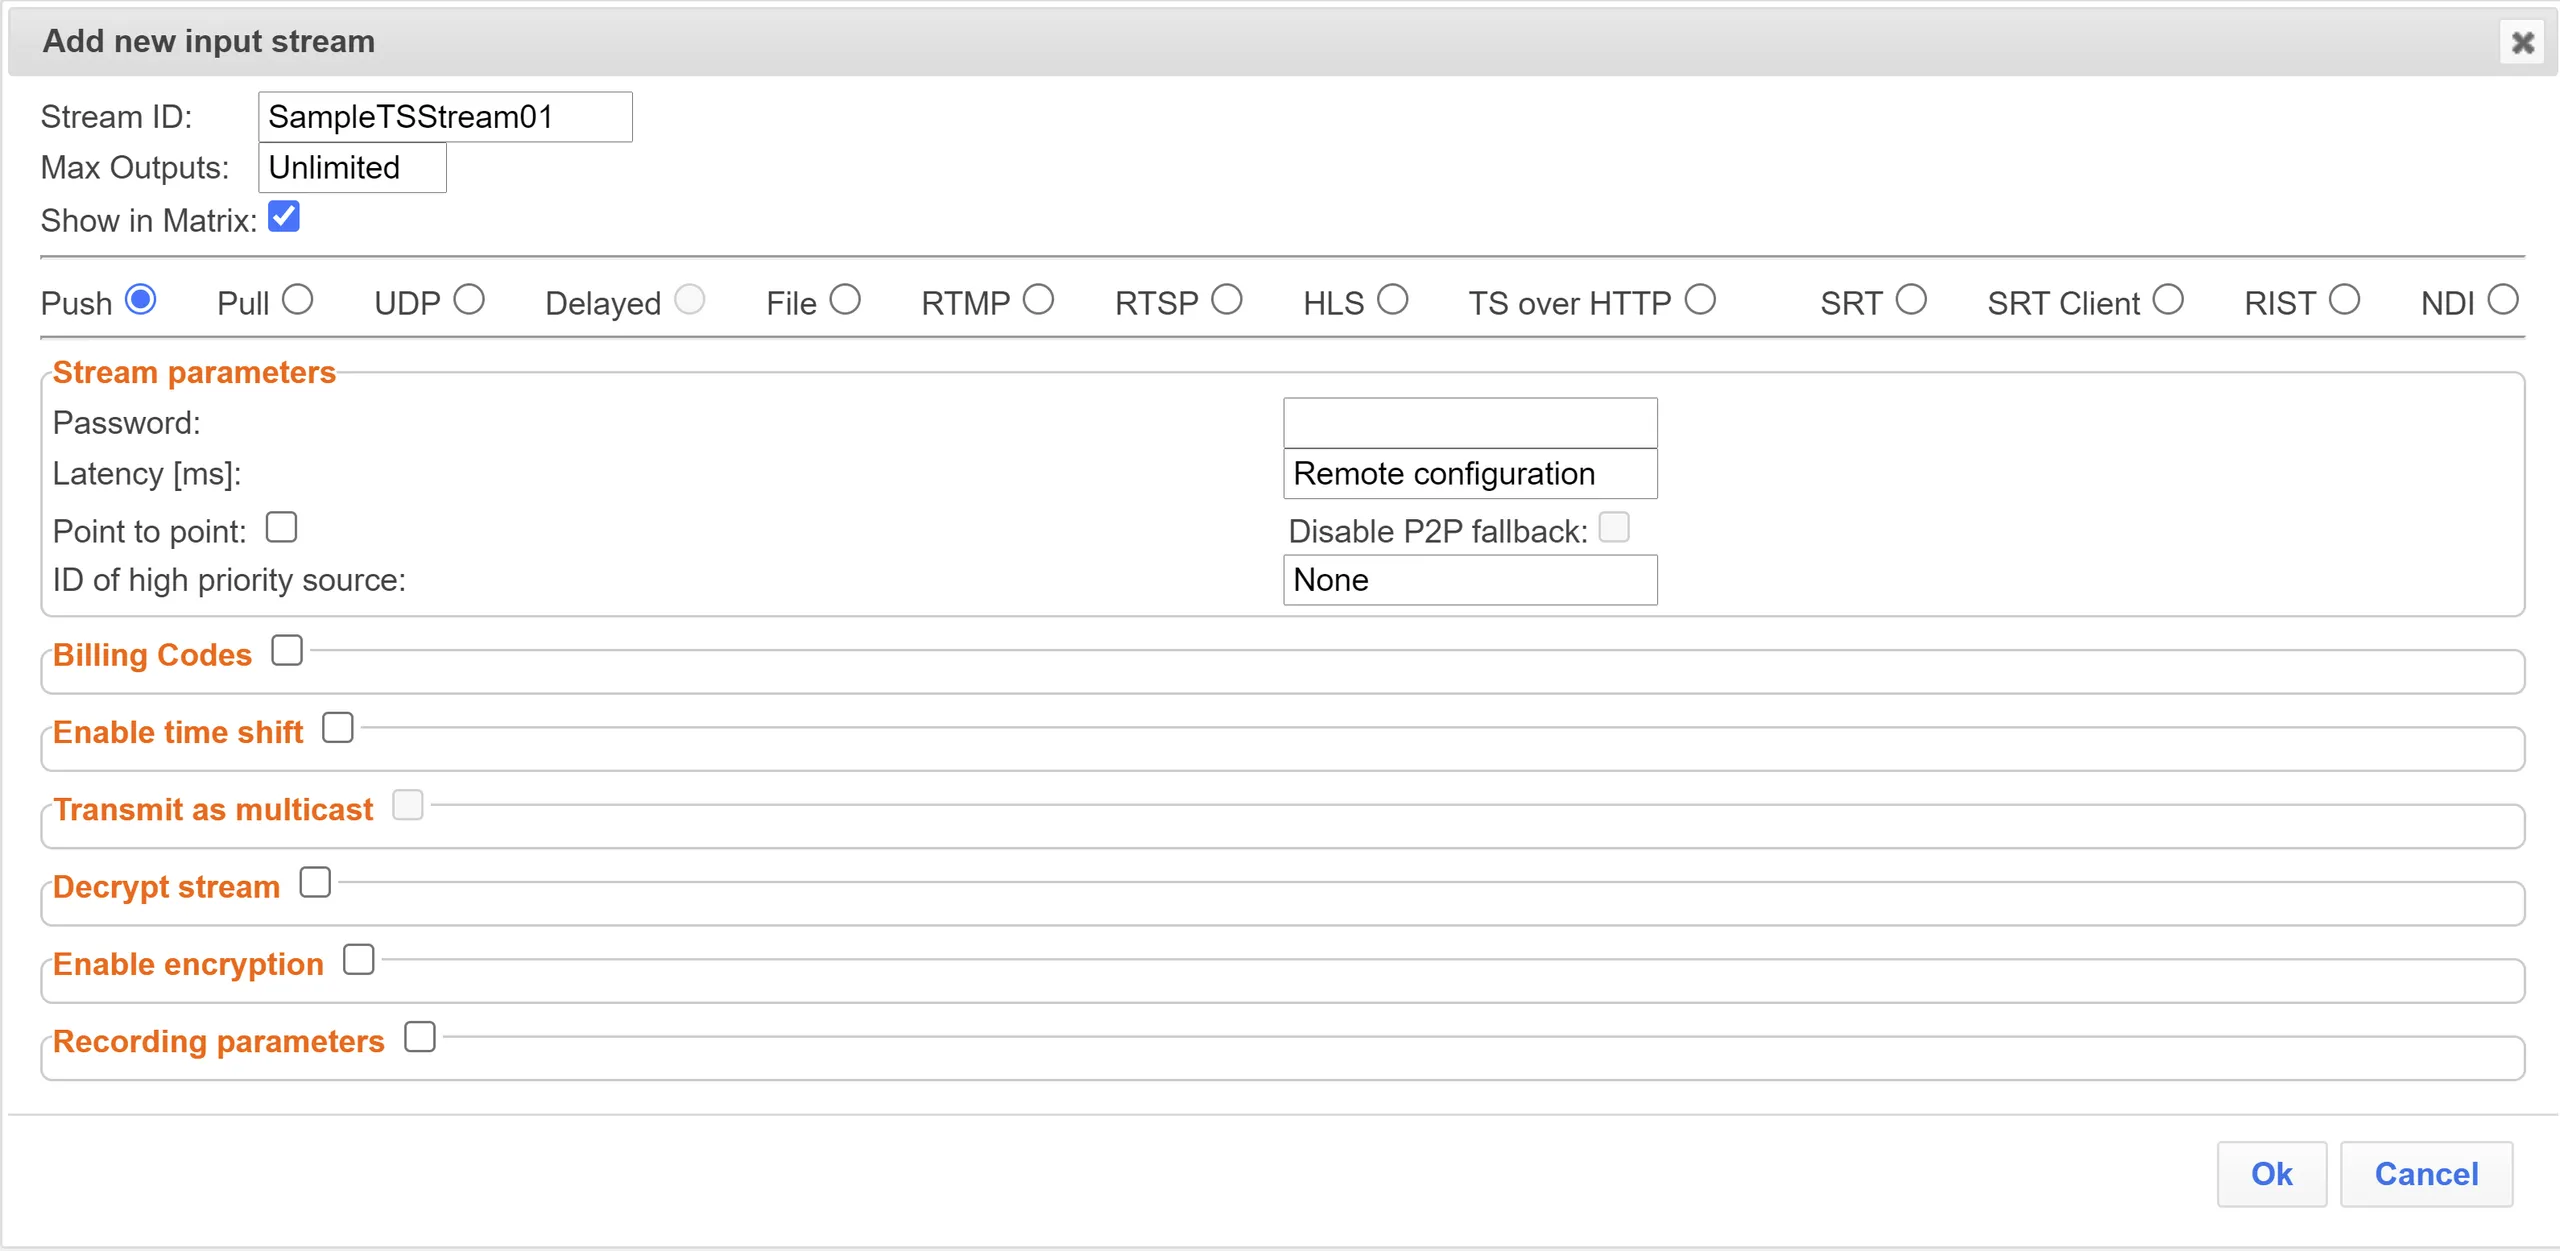Select the RTMP radio option
The height and width of the screenshot is (1251, 2560).
point(1038,300)
